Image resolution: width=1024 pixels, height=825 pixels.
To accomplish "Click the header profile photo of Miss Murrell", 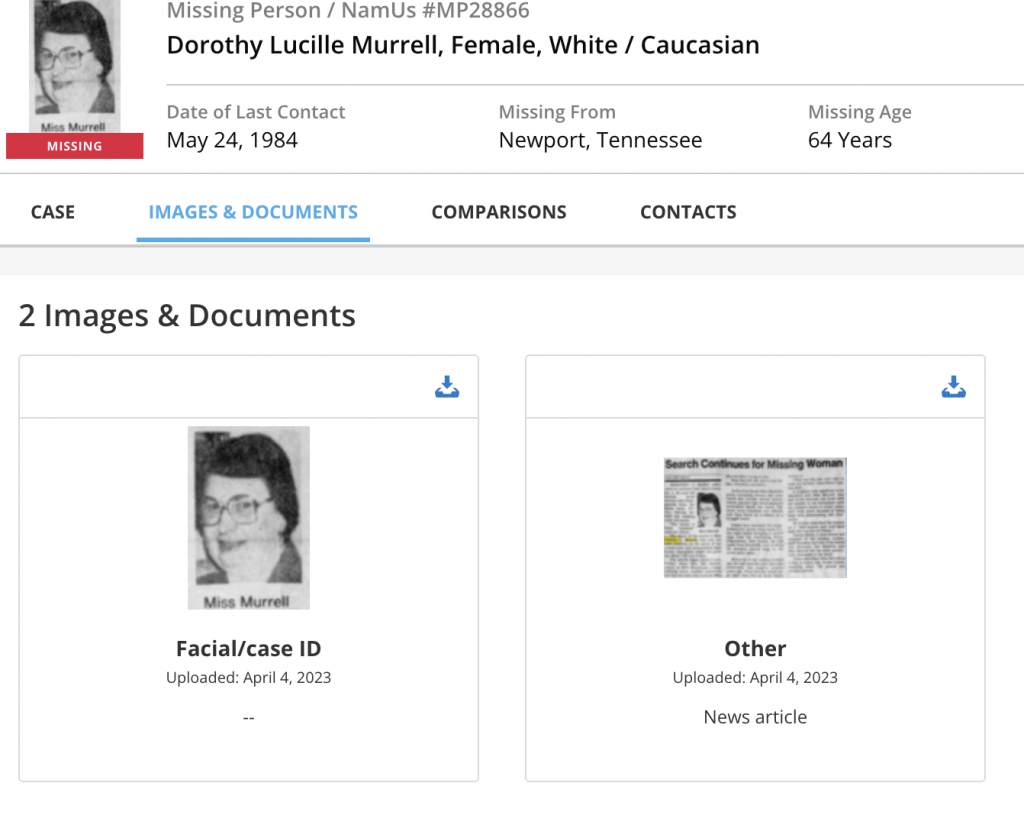I will [75, 65].
